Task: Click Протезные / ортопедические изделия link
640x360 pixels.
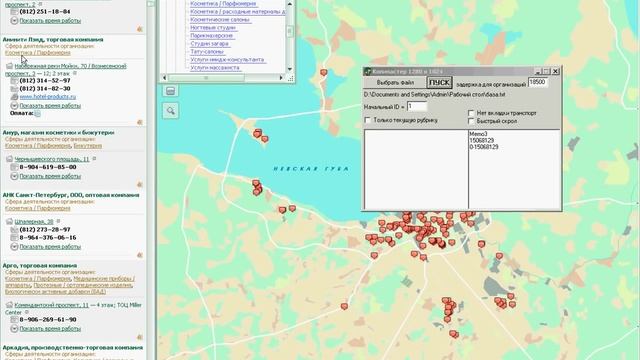Action: tap(83, 285)
